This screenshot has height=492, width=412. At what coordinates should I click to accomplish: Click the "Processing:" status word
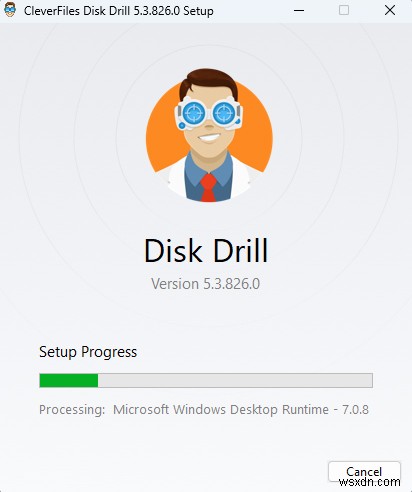tap(72, 410)
